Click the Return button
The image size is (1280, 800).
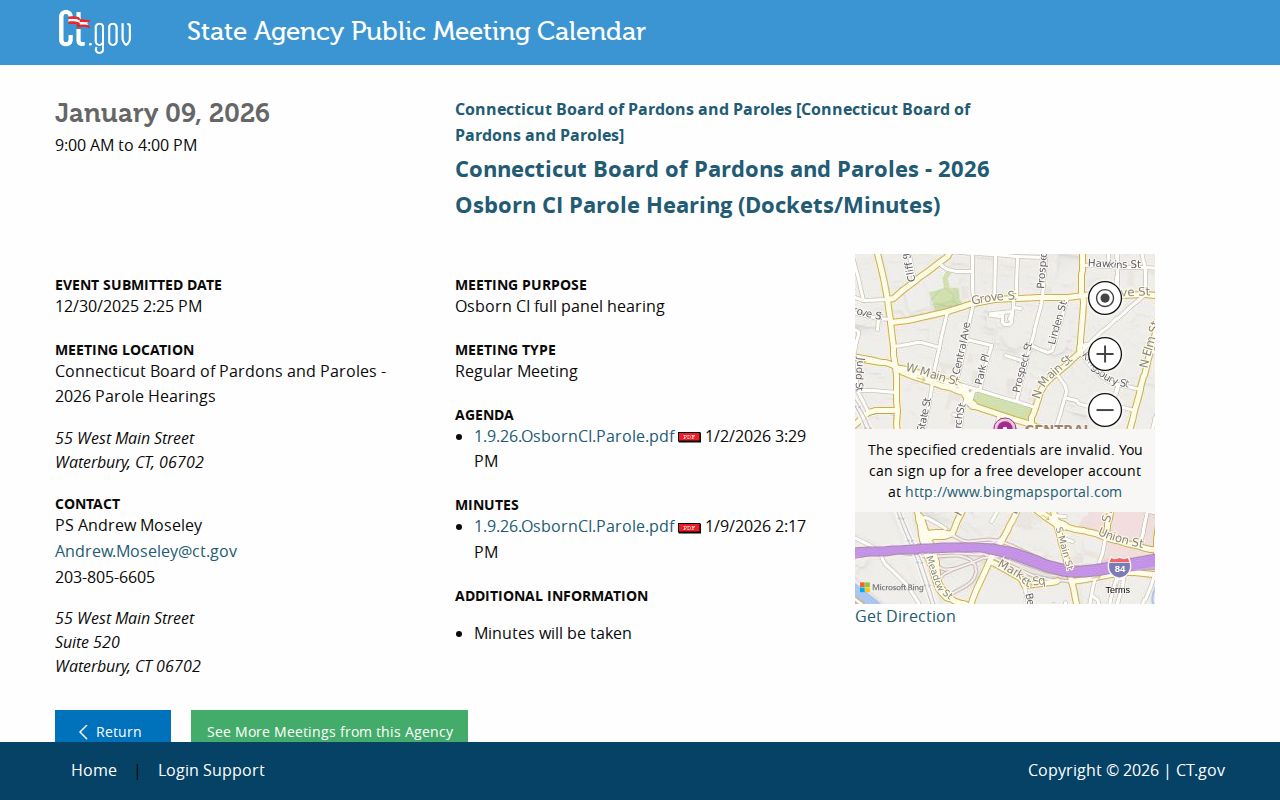113,727
